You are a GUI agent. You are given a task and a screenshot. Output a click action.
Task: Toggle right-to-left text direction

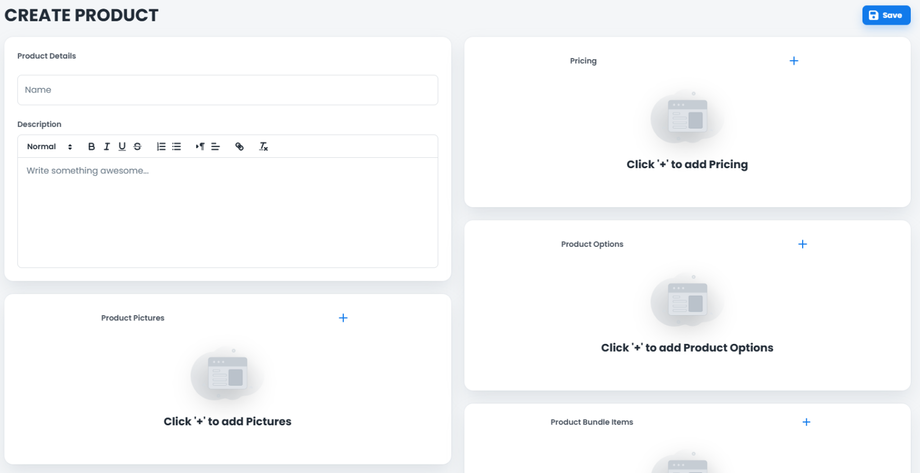(200, 147)
